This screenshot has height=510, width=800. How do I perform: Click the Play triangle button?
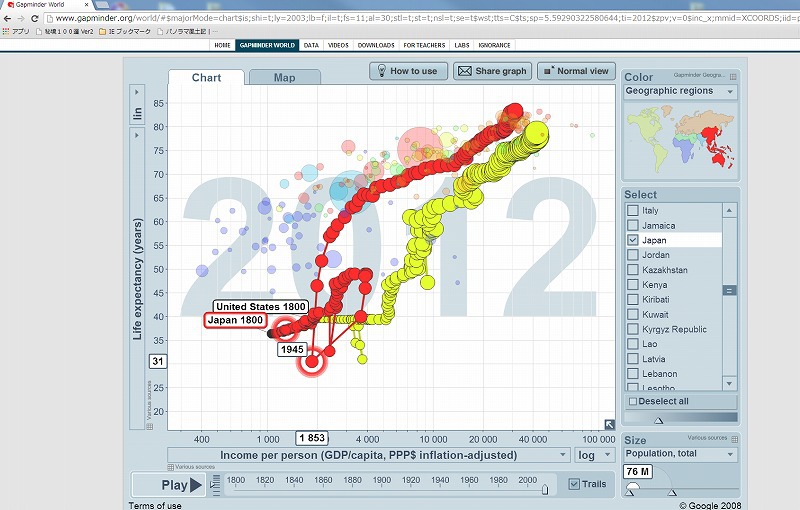(196, 485)
